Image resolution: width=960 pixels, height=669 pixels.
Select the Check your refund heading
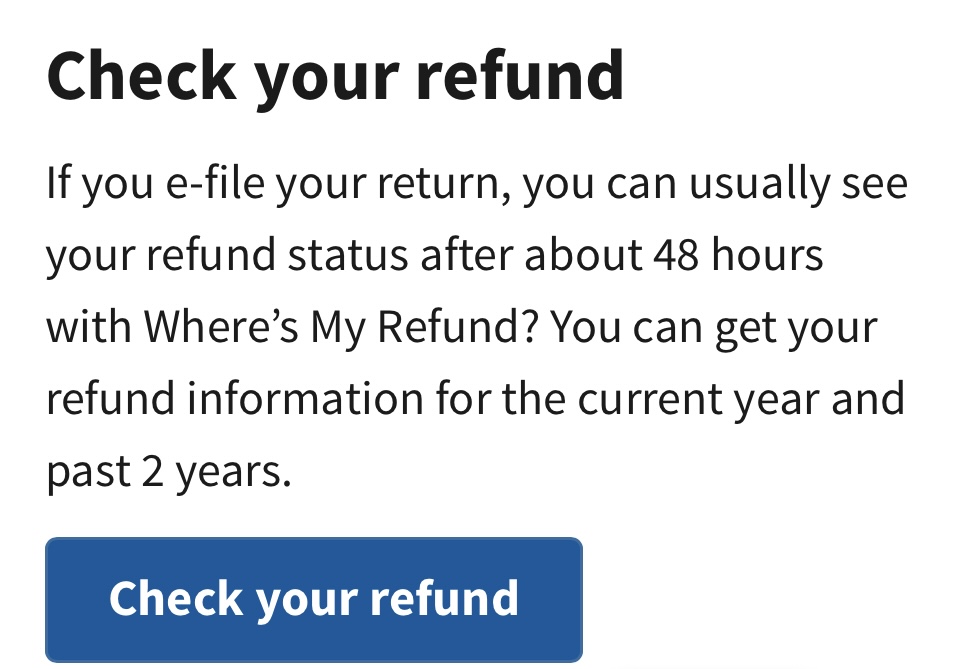335,77
